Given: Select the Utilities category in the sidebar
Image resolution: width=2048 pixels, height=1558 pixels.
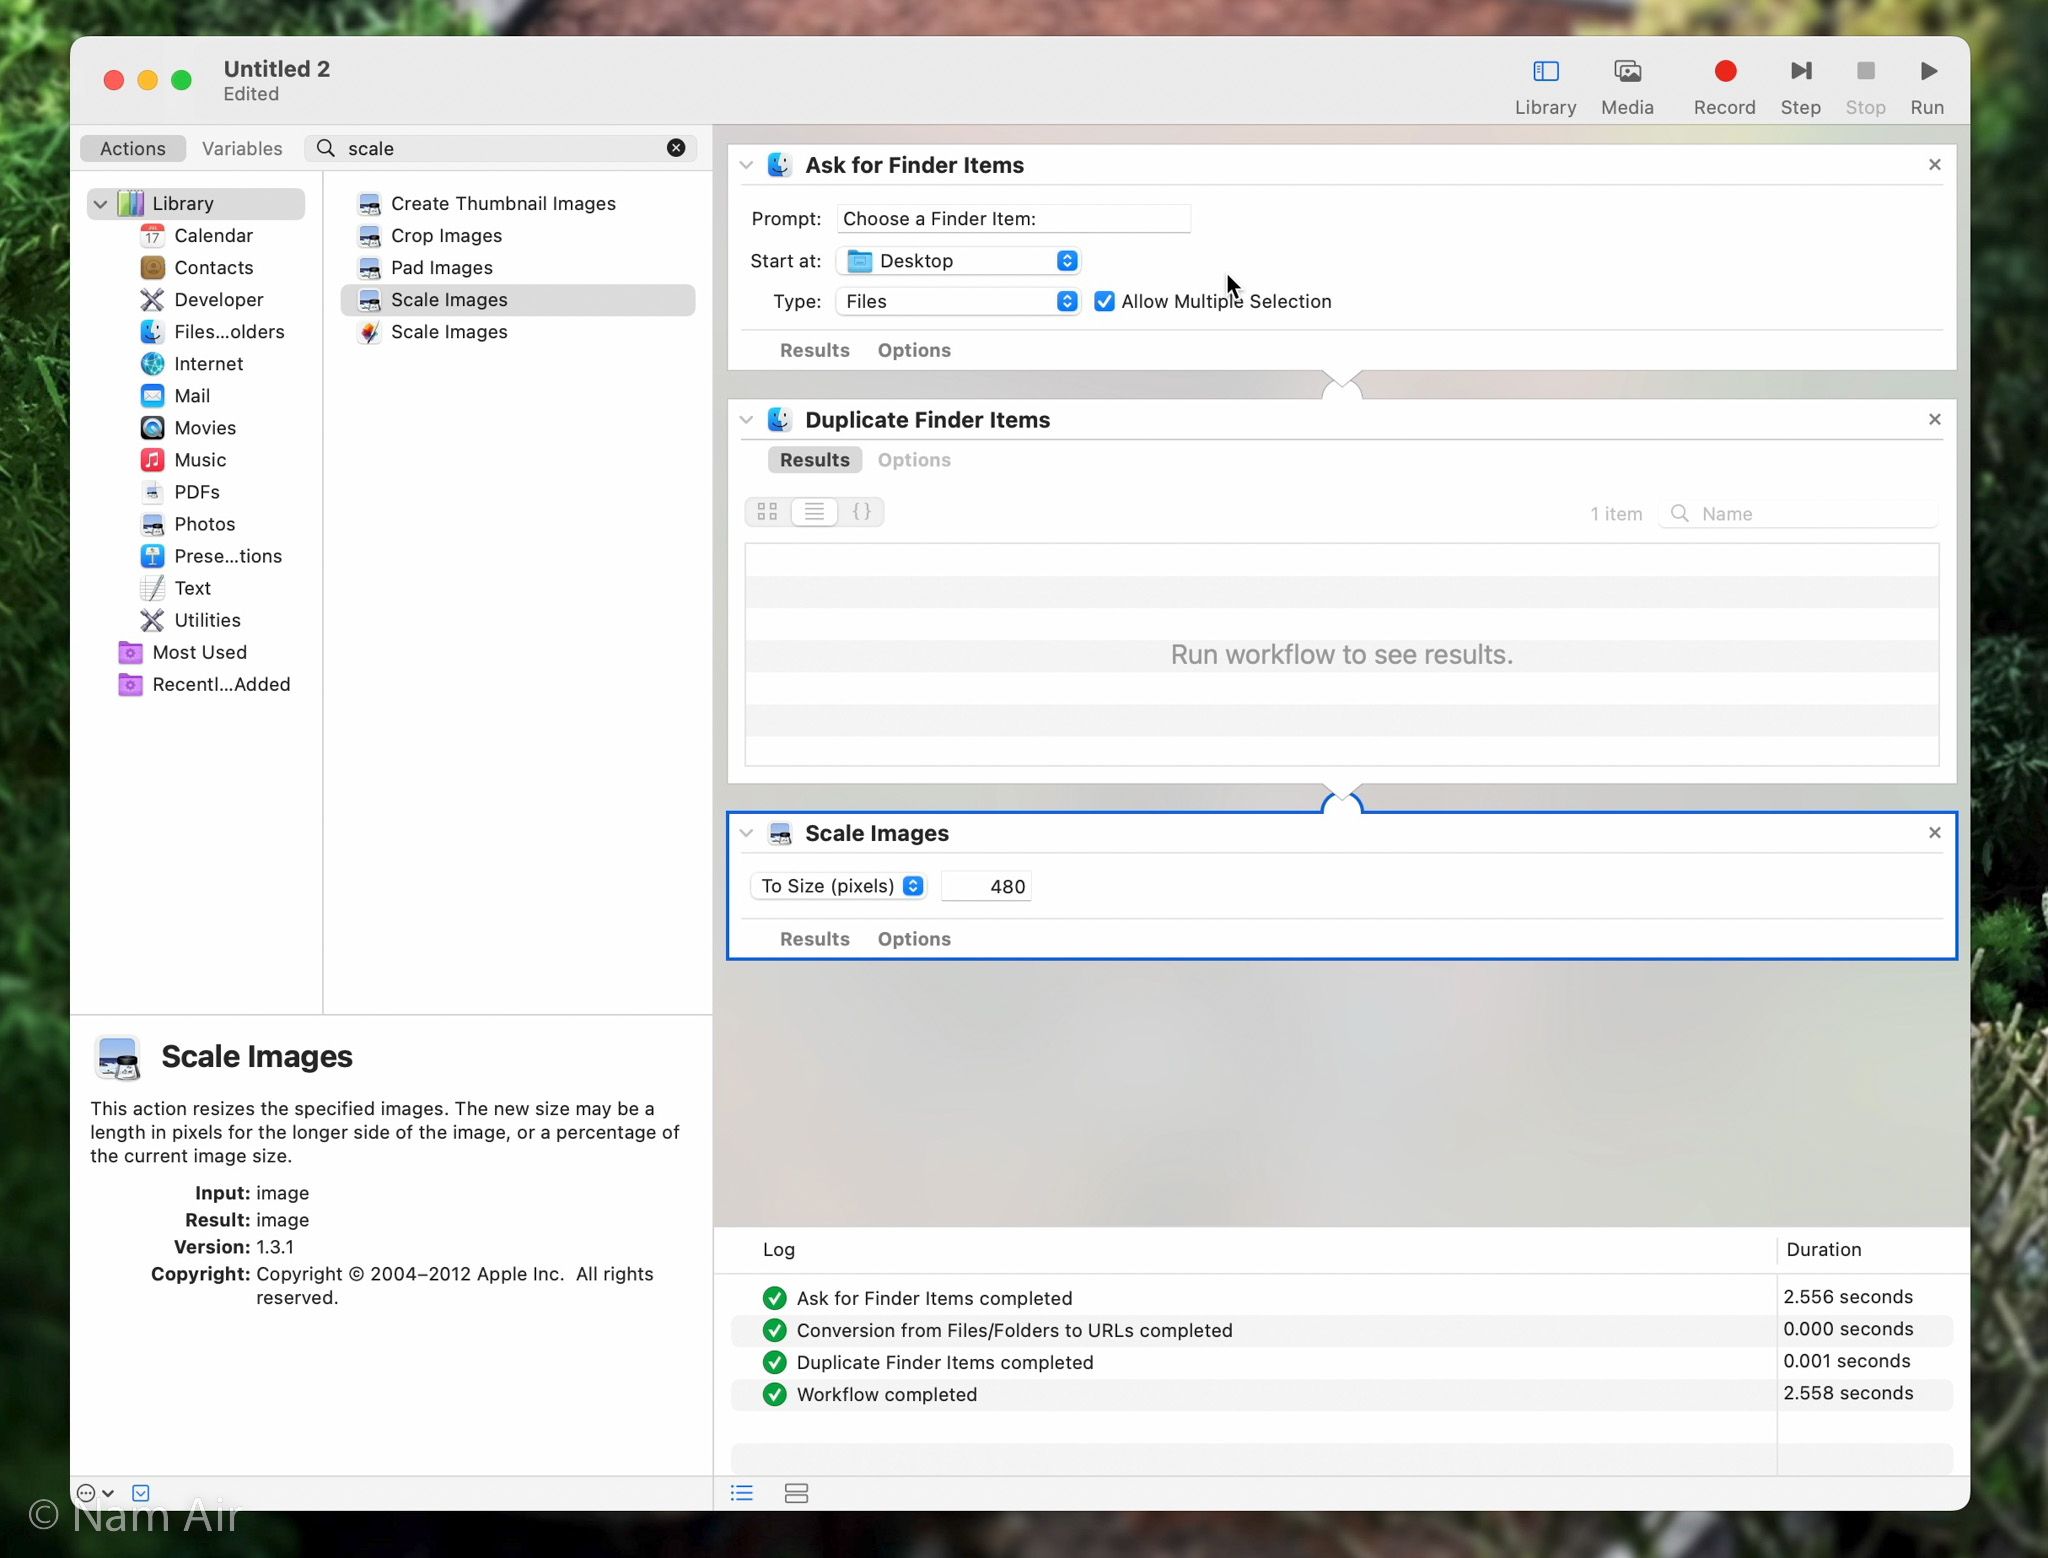Looking at the screenshot, I should 207,619.
